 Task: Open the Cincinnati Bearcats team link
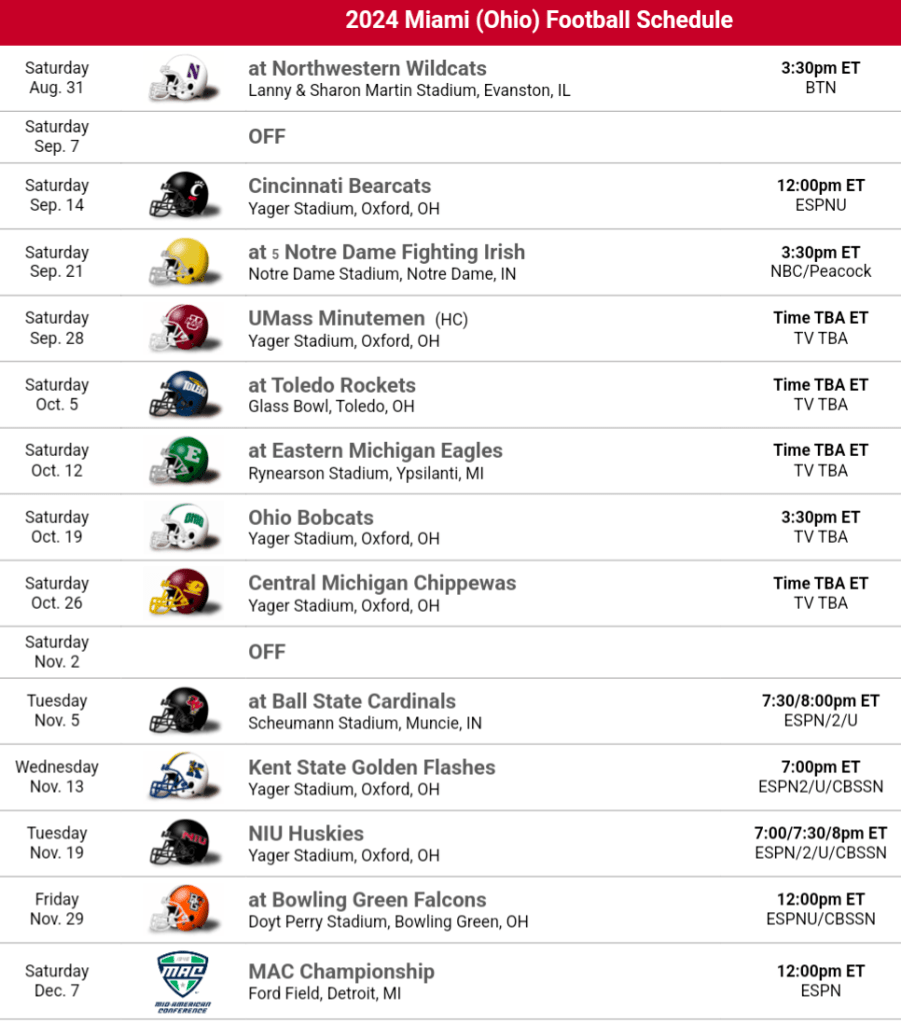pos(339,186)
